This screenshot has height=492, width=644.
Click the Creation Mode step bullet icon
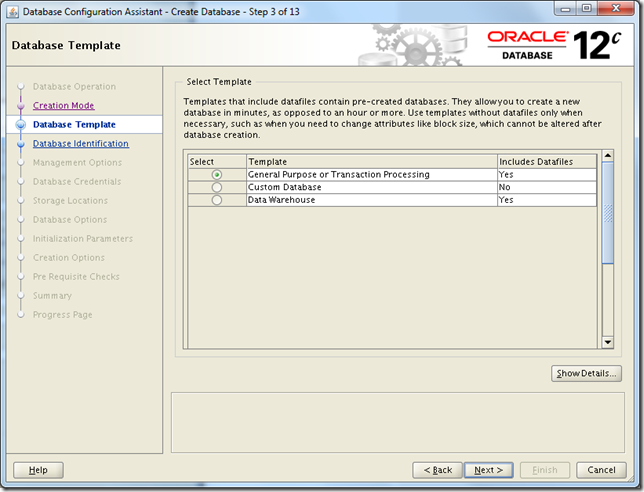pyautogui.click(x=19, y=106)
